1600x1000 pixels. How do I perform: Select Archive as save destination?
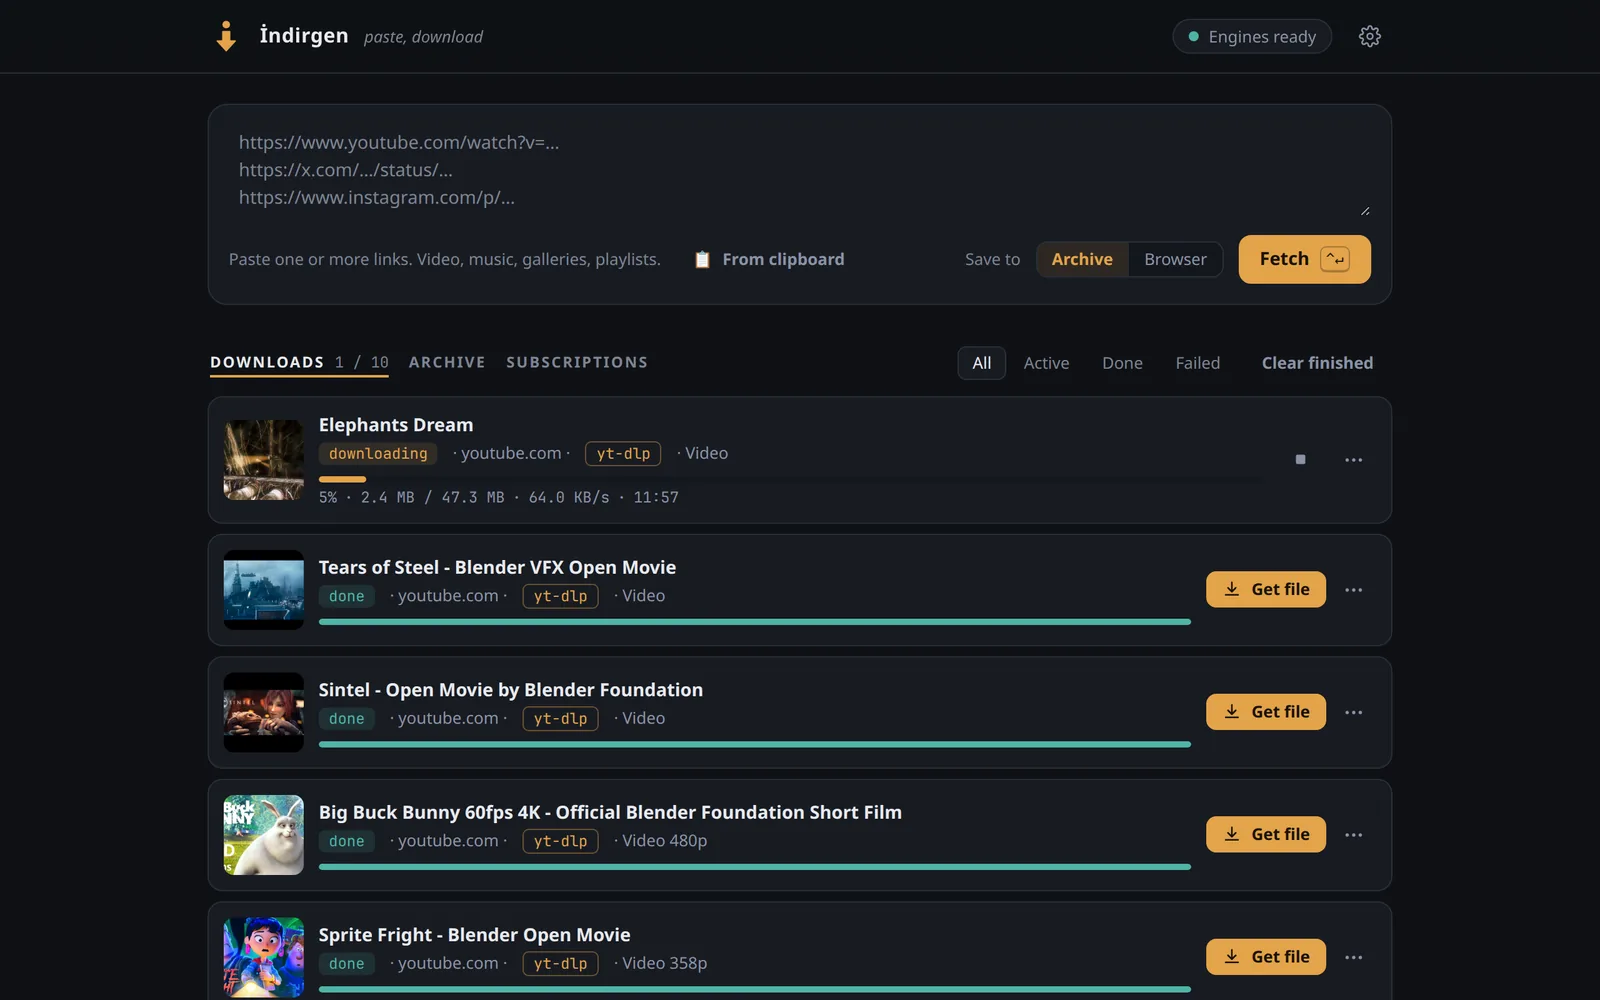(x=1082, y=259)
